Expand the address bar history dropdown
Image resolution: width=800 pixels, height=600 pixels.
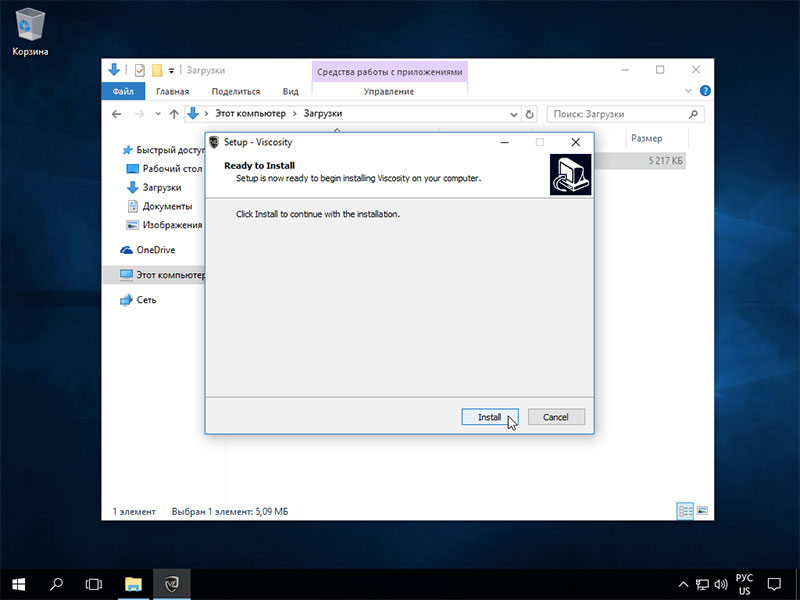tap(514, 114)
